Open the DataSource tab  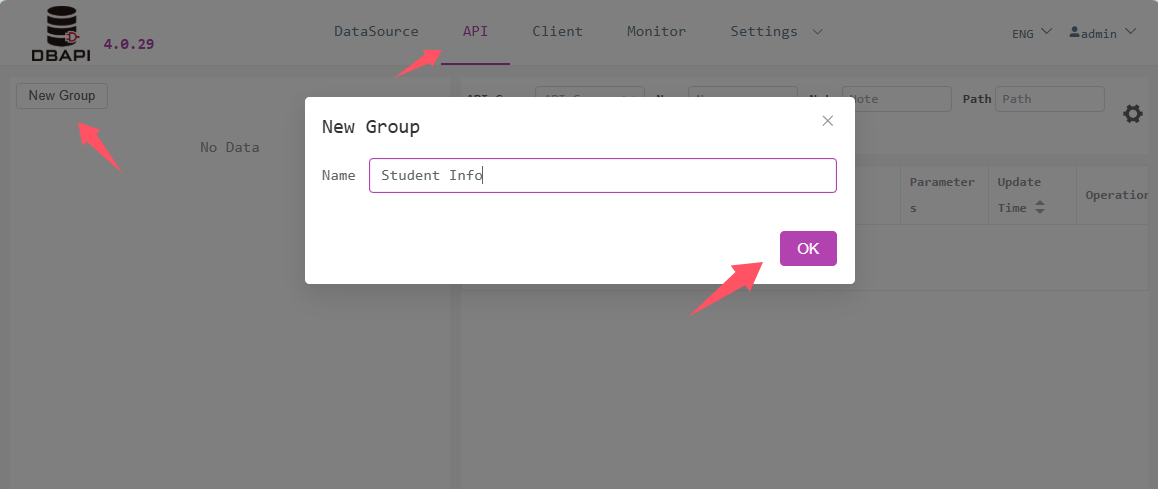click(x=377, y=32)
